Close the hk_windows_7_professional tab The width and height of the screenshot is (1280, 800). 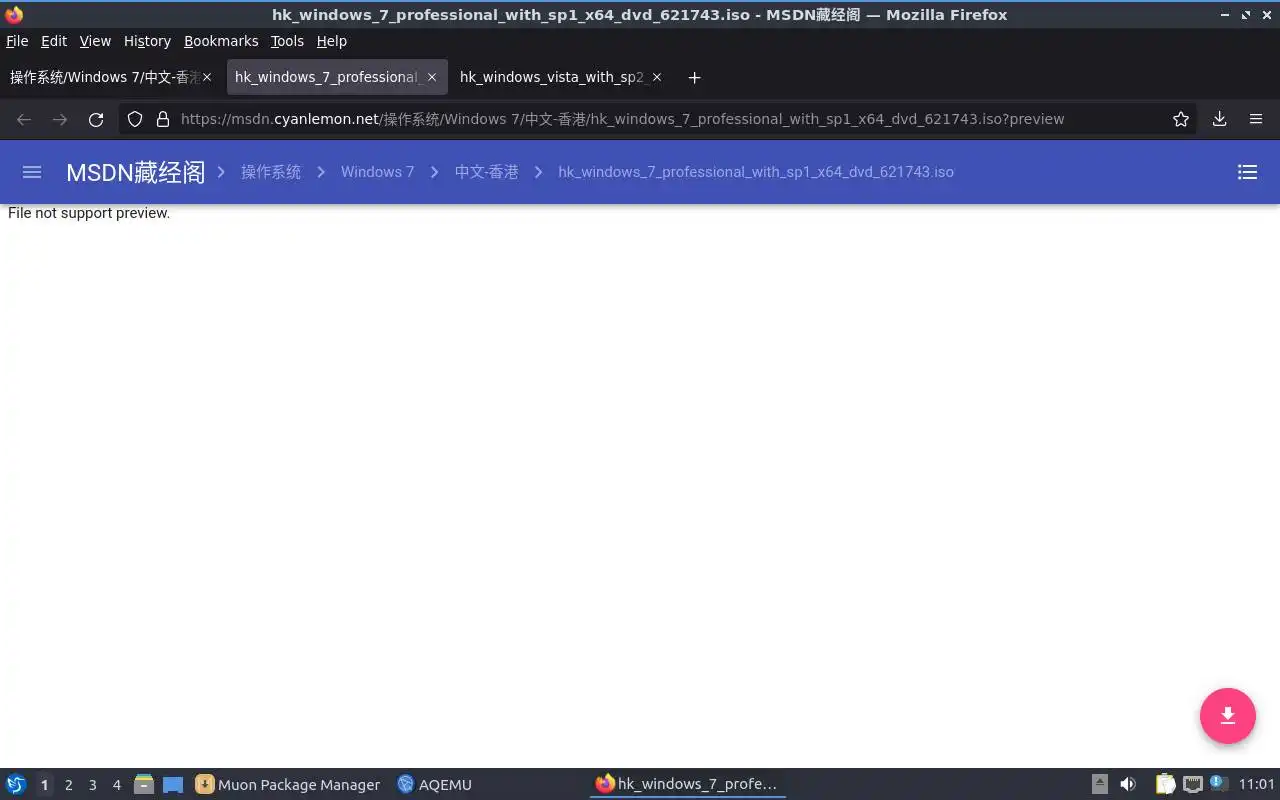(x=432, y=77)
